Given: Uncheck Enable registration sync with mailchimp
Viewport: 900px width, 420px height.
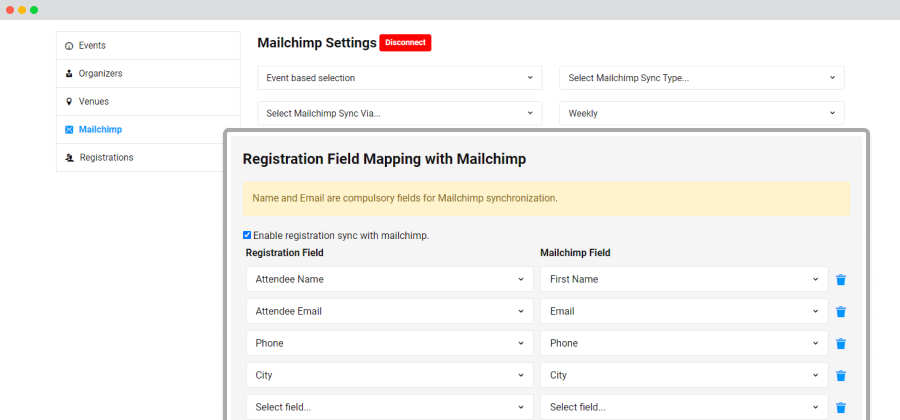Looking at the screenshot, I should click(247, 235).
